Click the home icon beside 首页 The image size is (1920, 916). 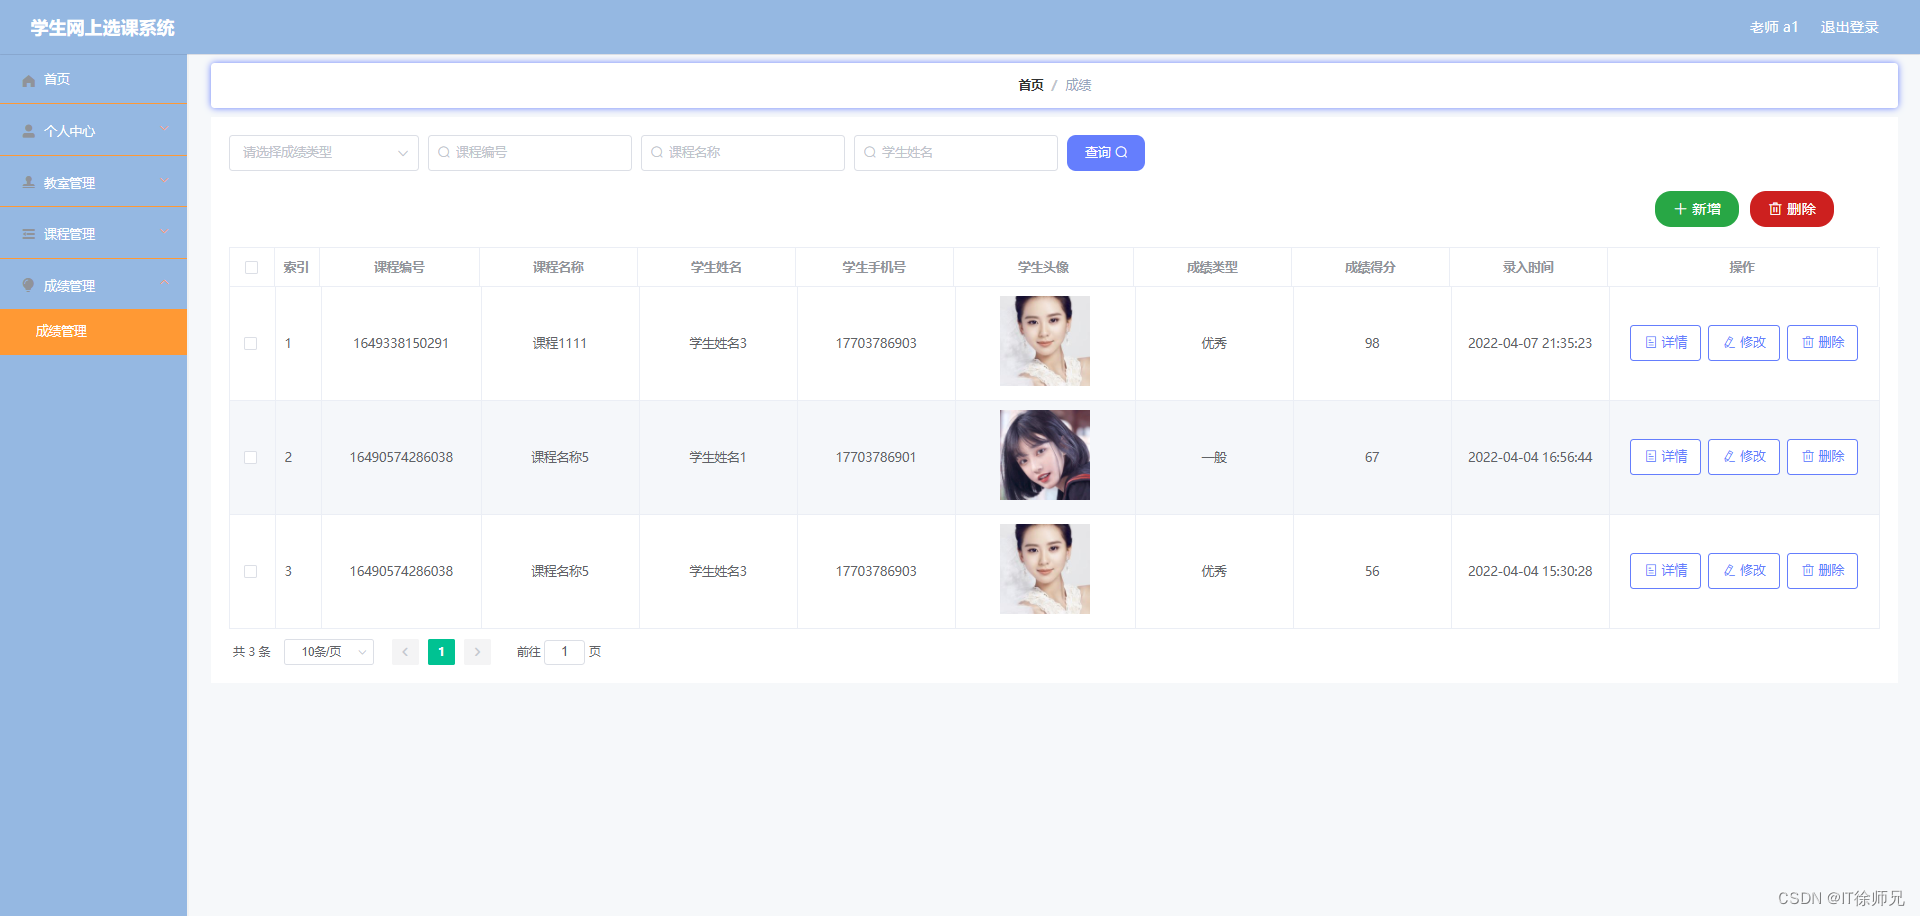[28, 79]
